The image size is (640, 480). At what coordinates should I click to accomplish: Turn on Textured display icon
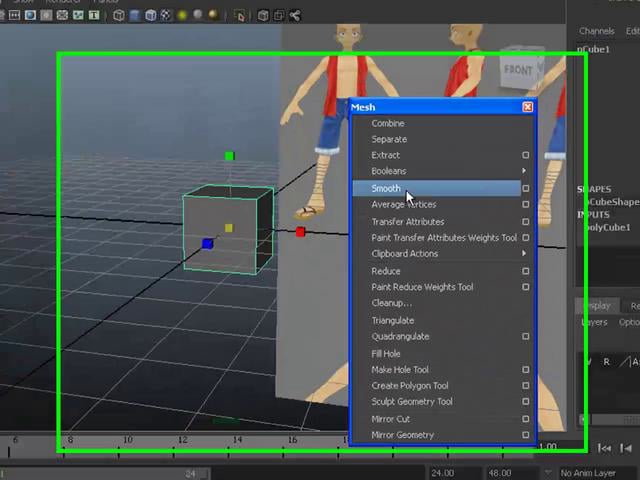click(166, 16)
